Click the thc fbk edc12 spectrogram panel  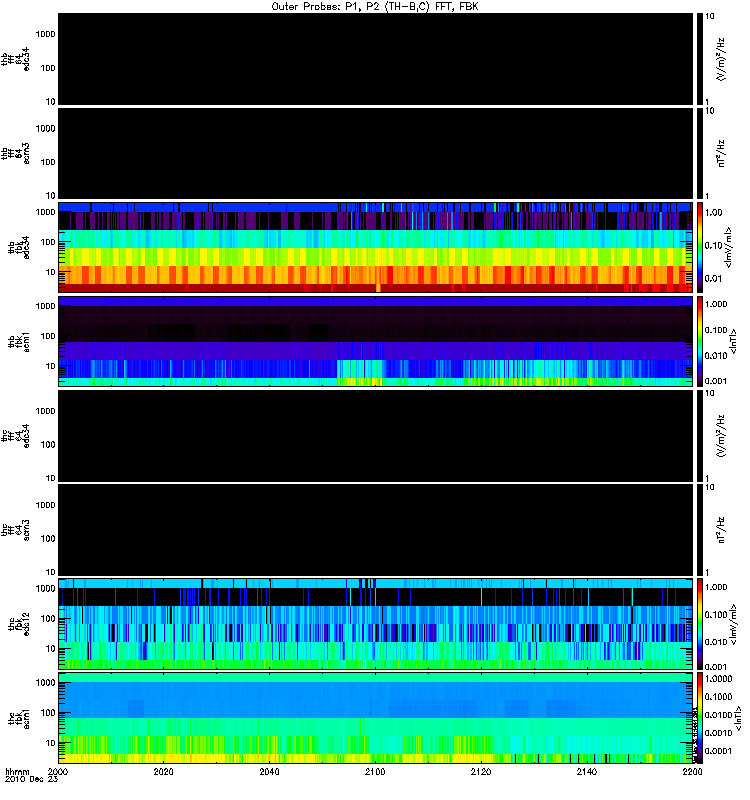pyautogui.click(x=376, y=624)
